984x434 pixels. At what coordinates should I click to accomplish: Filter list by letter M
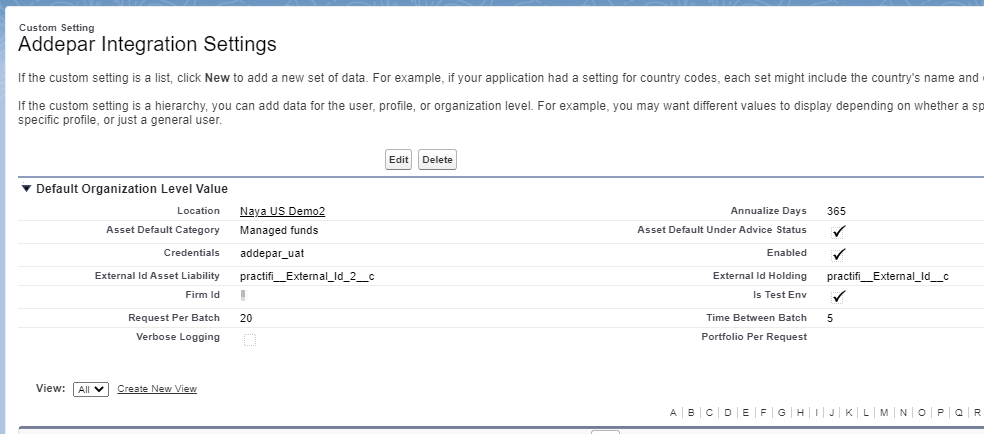(884, 413)
